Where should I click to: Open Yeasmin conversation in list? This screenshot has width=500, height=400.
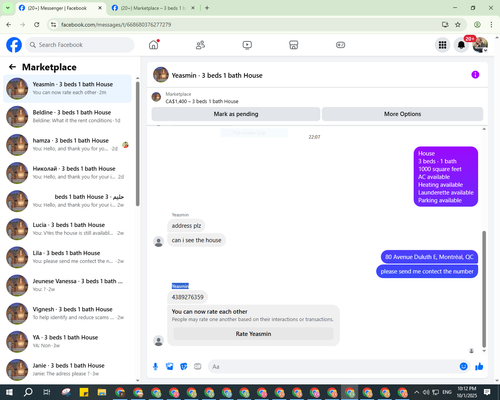coord(67,88)
